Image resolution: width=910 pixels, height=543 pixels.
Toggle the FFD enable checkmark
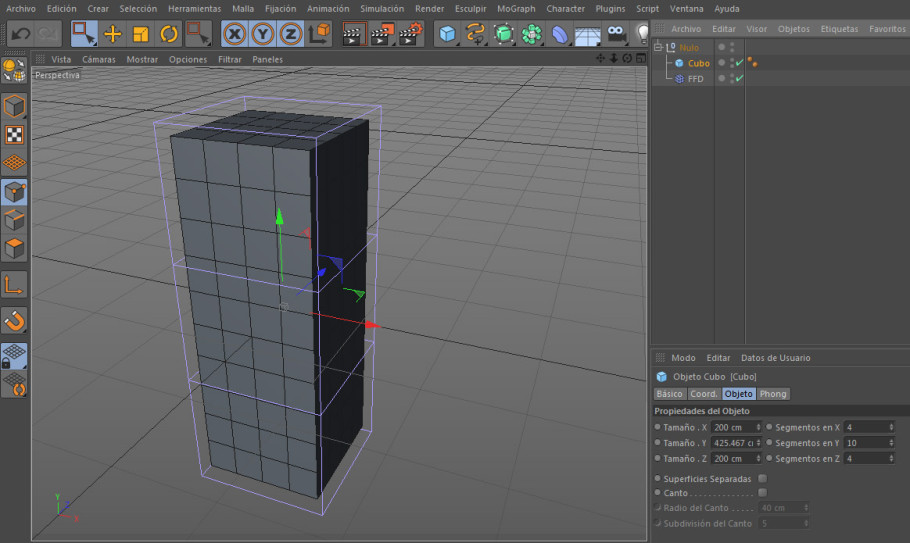(x=739, y=78)
